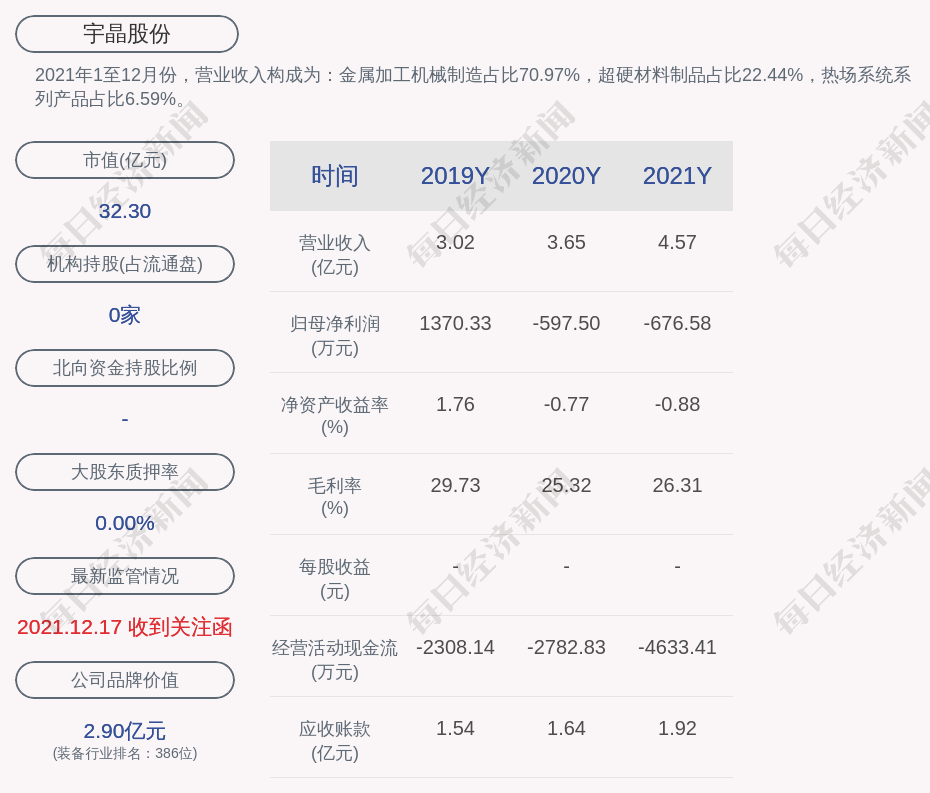The width and height of the screenshot is (930, 793).
Task: Click the revenue composition paragraph starting 2021年1至12月份
Action: (x=473, y=87)
